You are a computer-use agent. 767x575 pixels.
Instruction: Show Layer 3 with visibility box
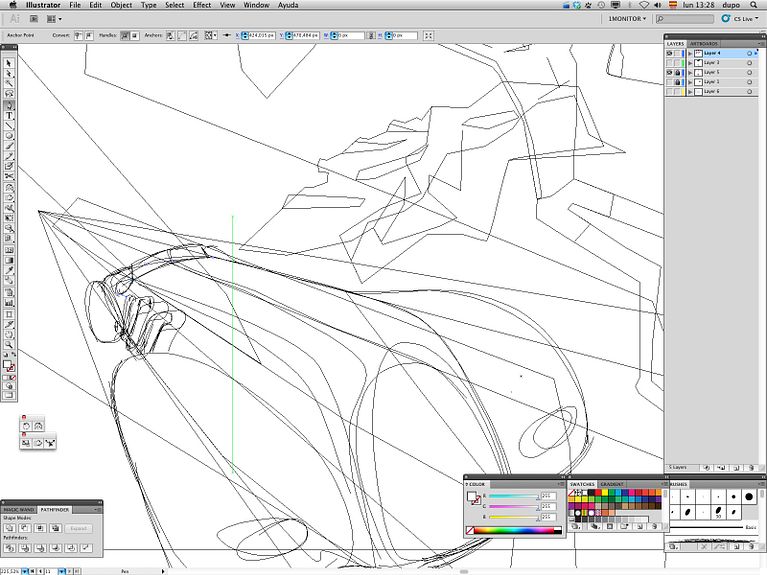(670, 63)
